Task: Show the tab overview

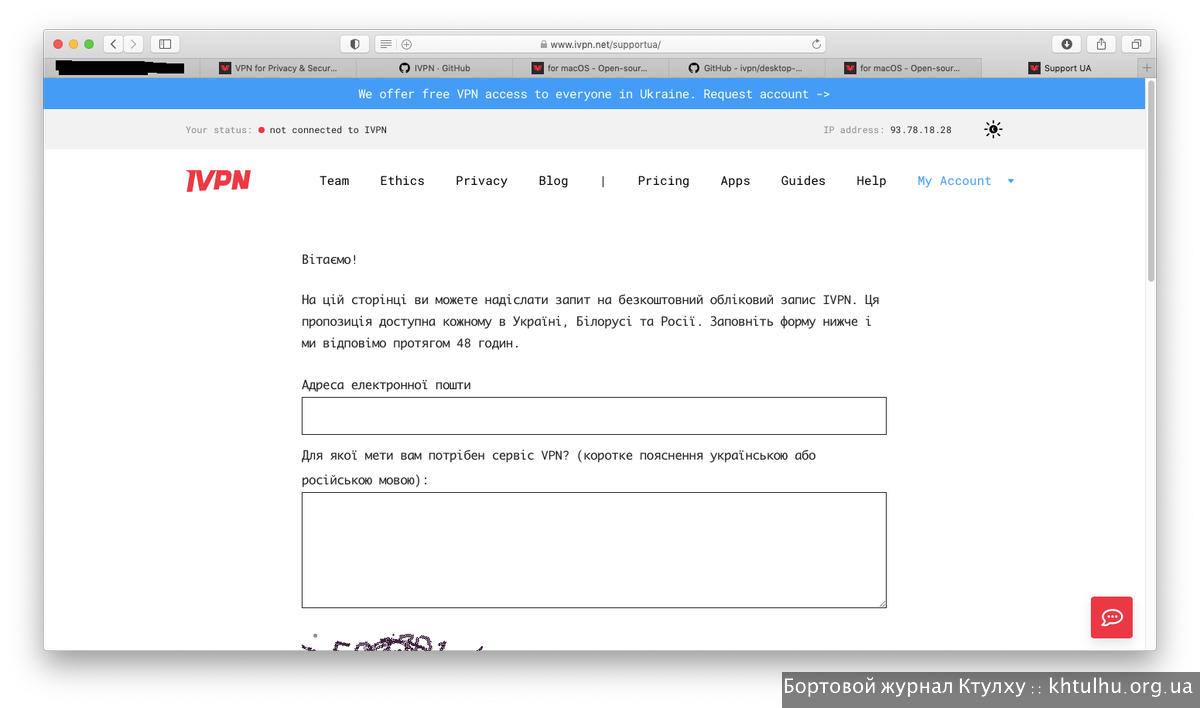Action: tap(1136, 44)
